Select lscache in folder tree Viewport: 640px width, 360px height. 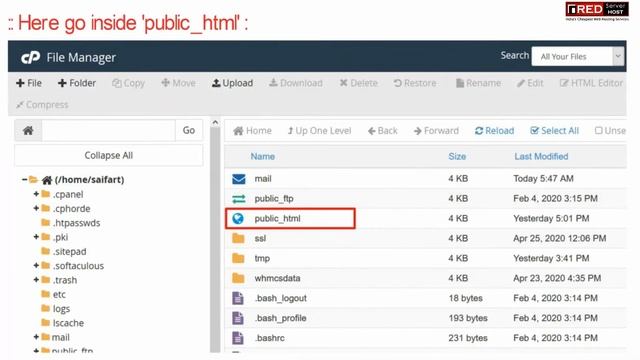tap(68, 323)
